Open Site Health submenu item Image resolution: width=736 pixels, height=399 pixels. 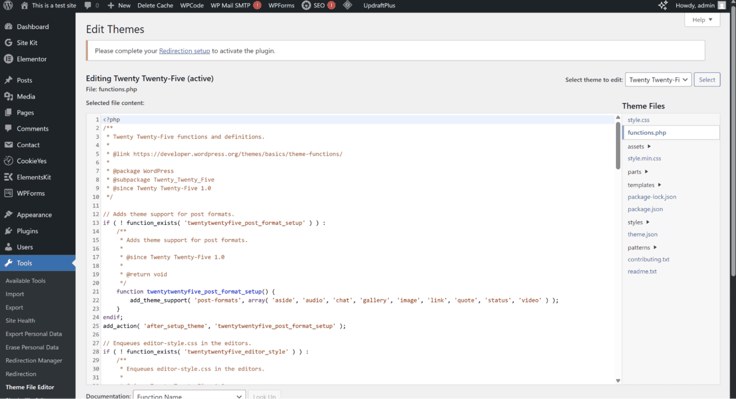[x=20, y=321]
